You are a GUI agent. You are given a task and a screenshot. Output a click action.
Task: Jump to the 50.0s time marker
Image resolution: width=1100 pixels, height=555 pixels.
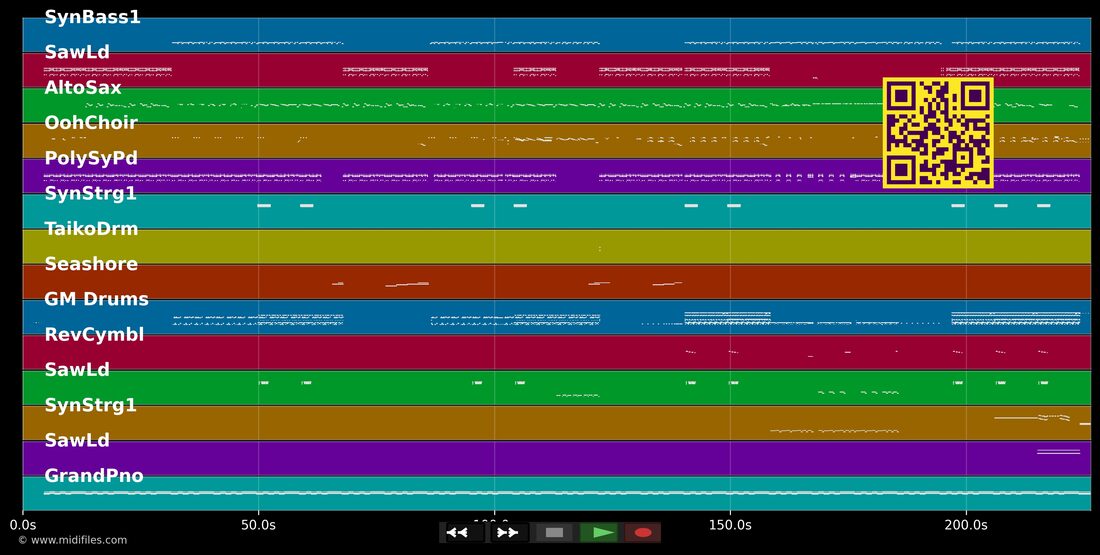click(259, 525)
